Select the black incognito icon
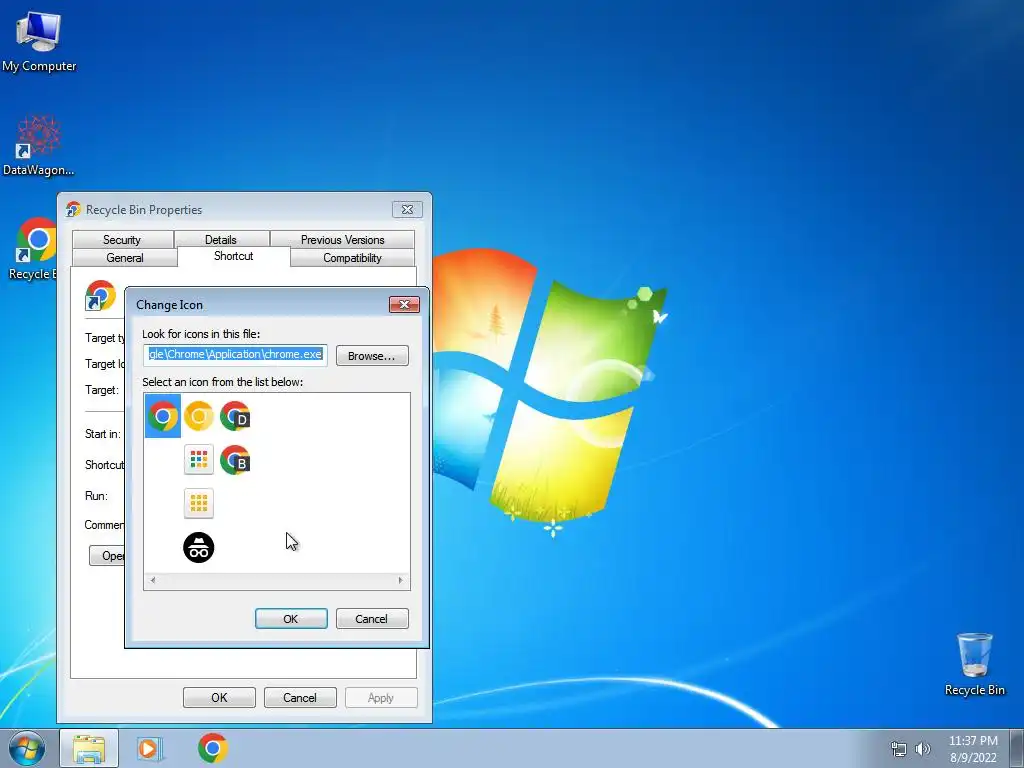The height and width of the screenshot is (768, 1024). point(199,547)
